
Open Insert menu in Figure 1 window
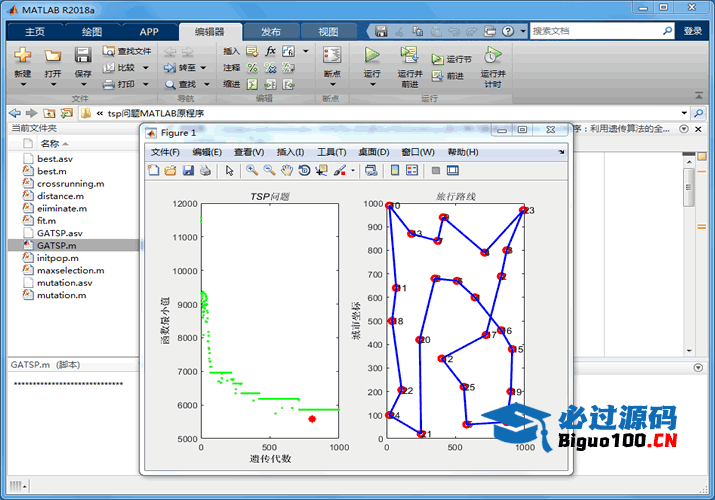click(x=290, y=152)
